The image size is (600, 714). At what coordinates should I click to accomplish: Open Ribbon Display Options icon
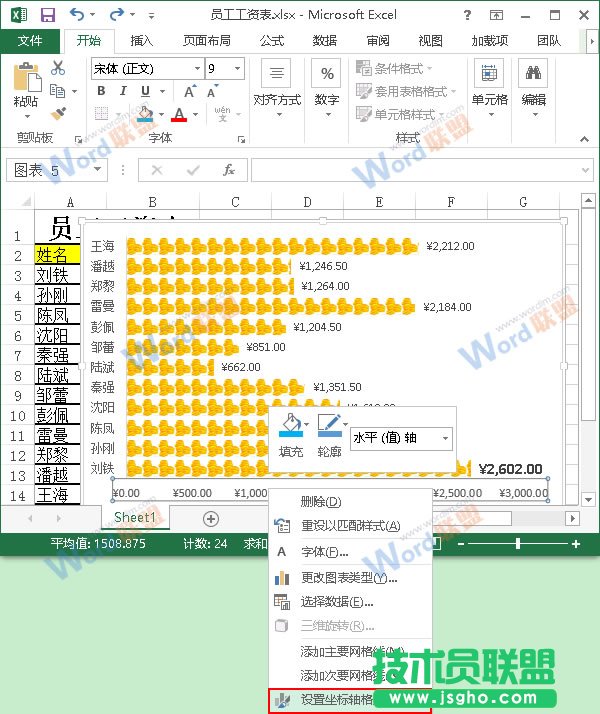coord(496,15)
